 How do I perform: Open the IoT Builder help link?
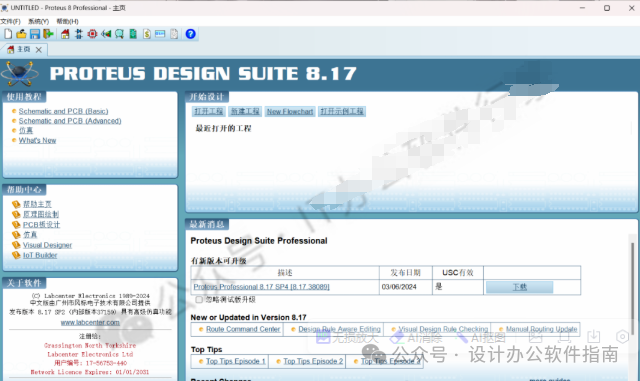point(40,255)
